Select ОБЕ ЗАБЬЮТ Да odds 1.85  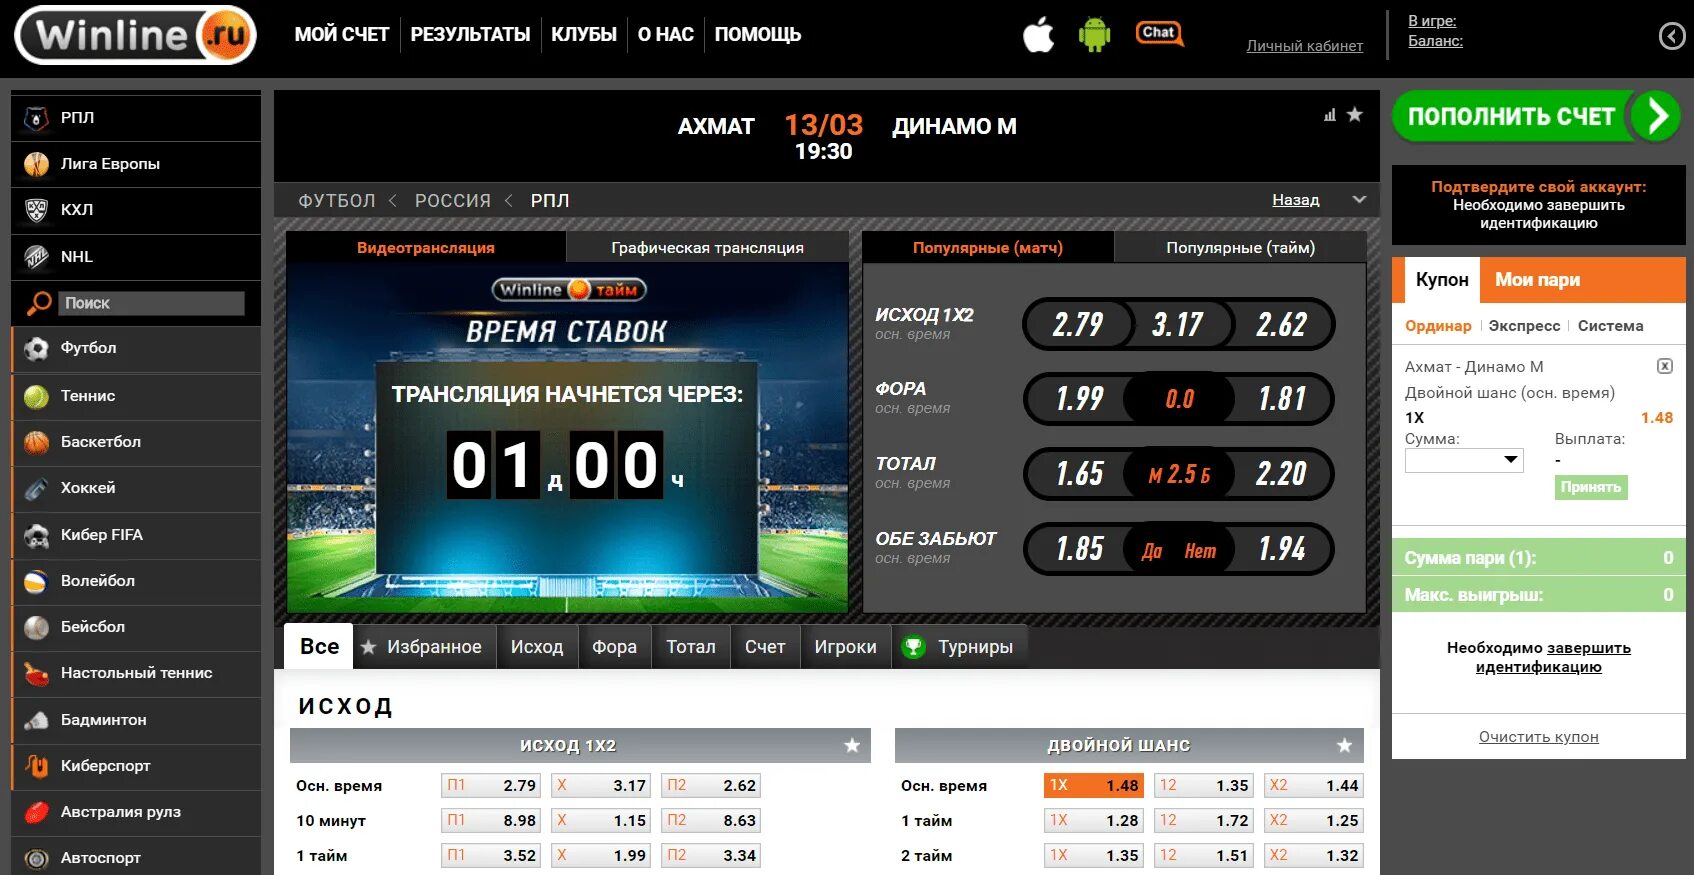[1080, 548]
